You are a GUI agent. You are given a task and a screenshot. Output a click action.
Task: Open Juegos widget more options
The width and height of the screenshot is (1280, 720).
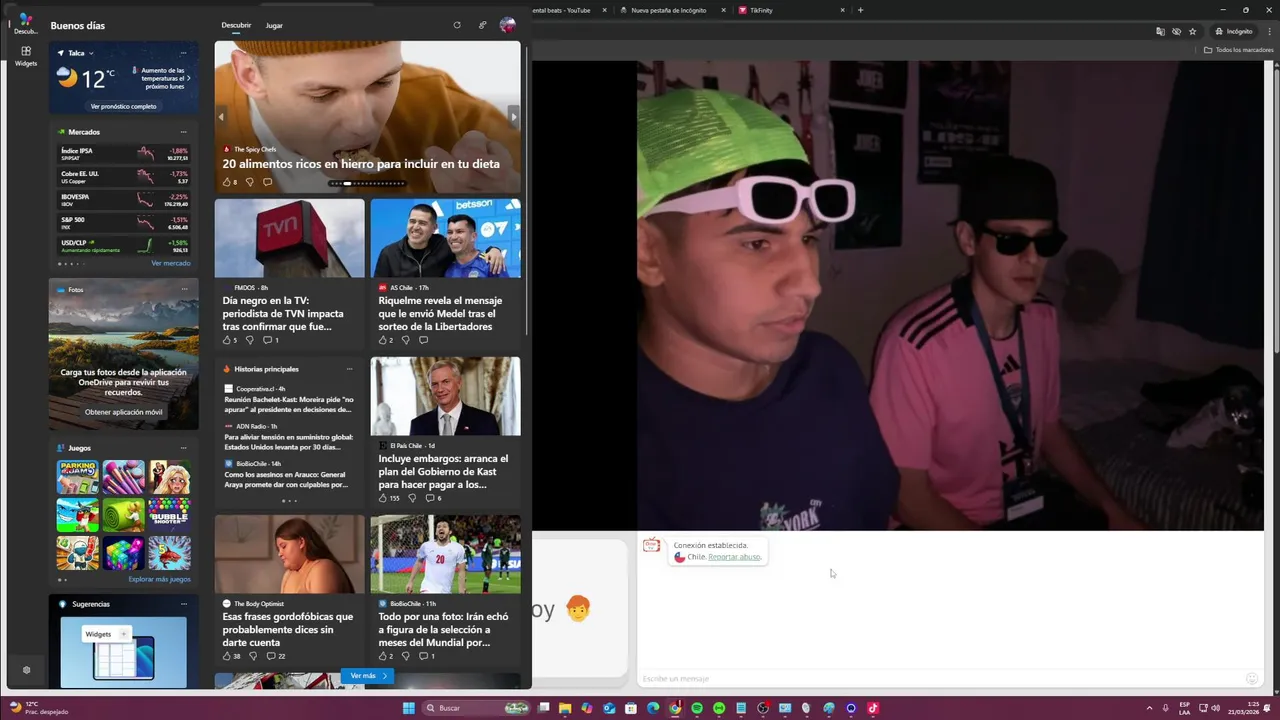click(183, 448)
